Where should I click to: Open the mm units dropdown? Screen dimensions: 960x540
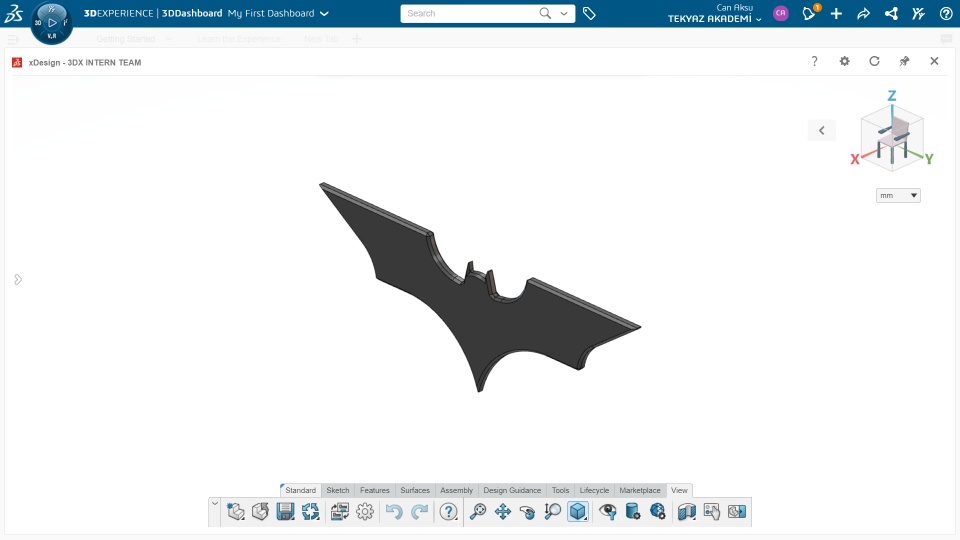pyautogui.click(x=898, y=195)
